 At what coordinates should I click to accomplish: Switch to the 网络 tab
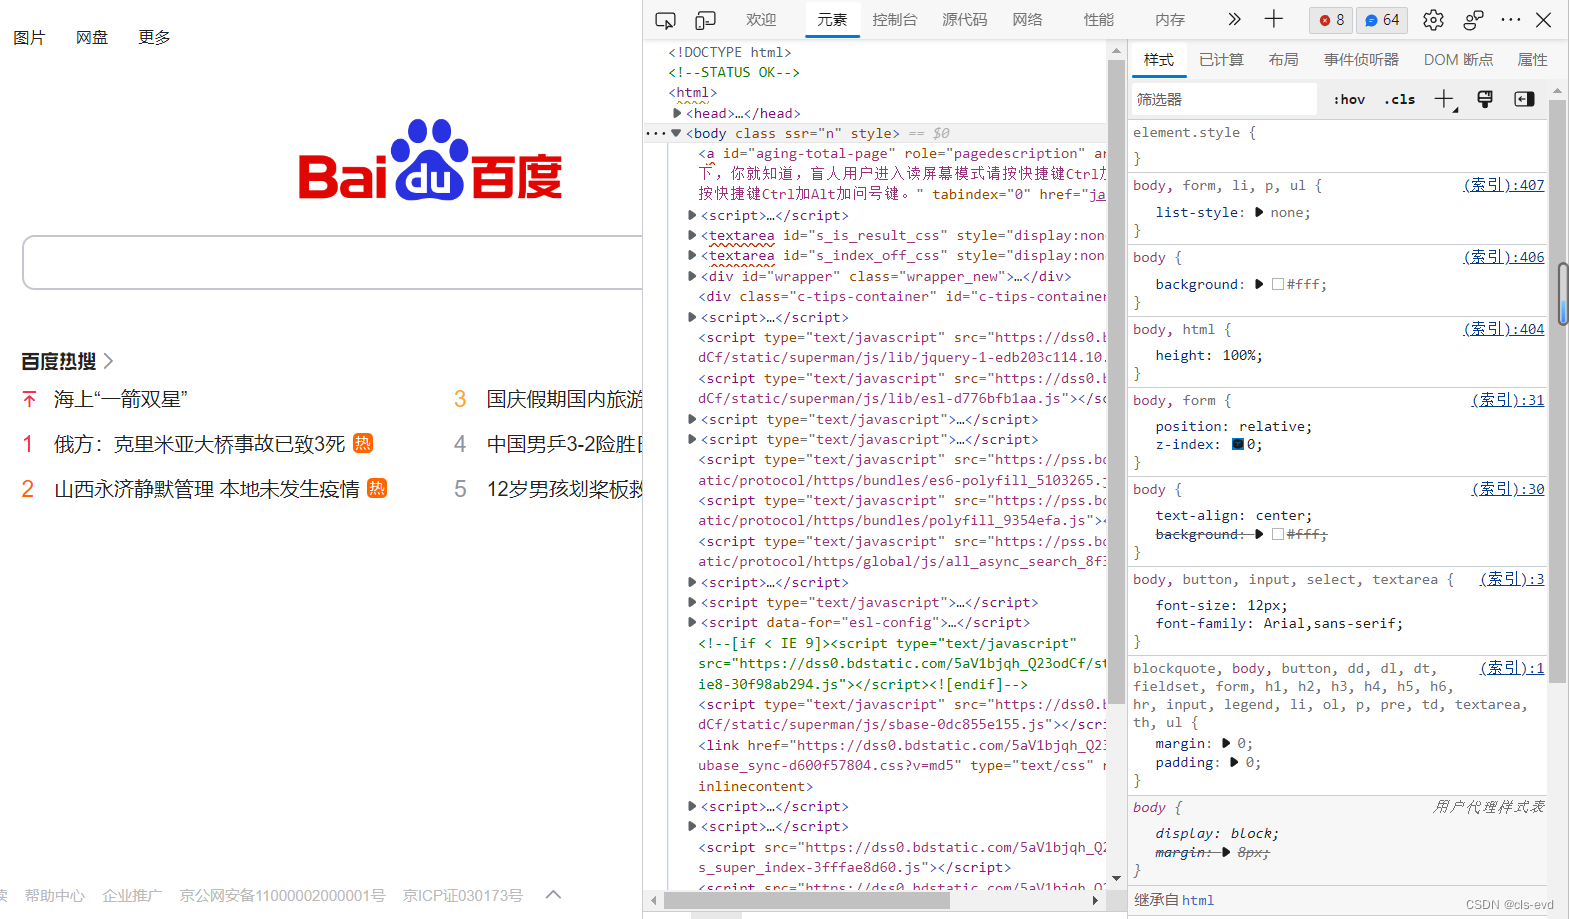1027,20
